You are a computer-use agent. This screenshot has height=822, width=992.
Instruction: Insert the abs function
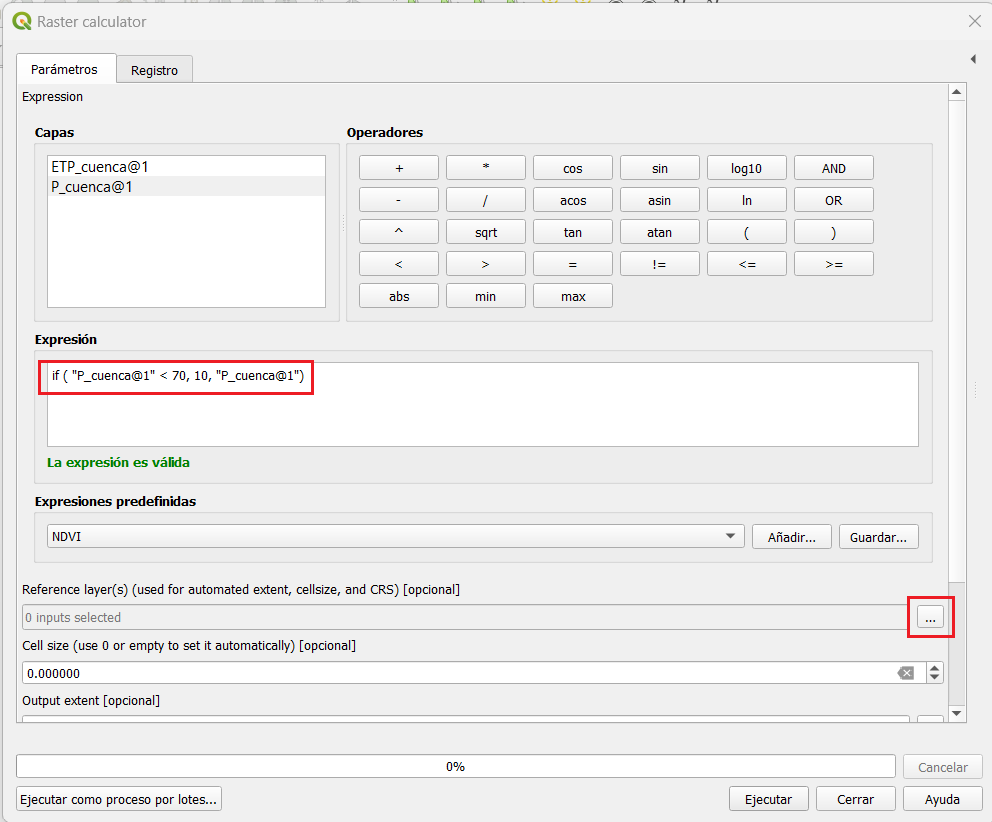point(398,296)
